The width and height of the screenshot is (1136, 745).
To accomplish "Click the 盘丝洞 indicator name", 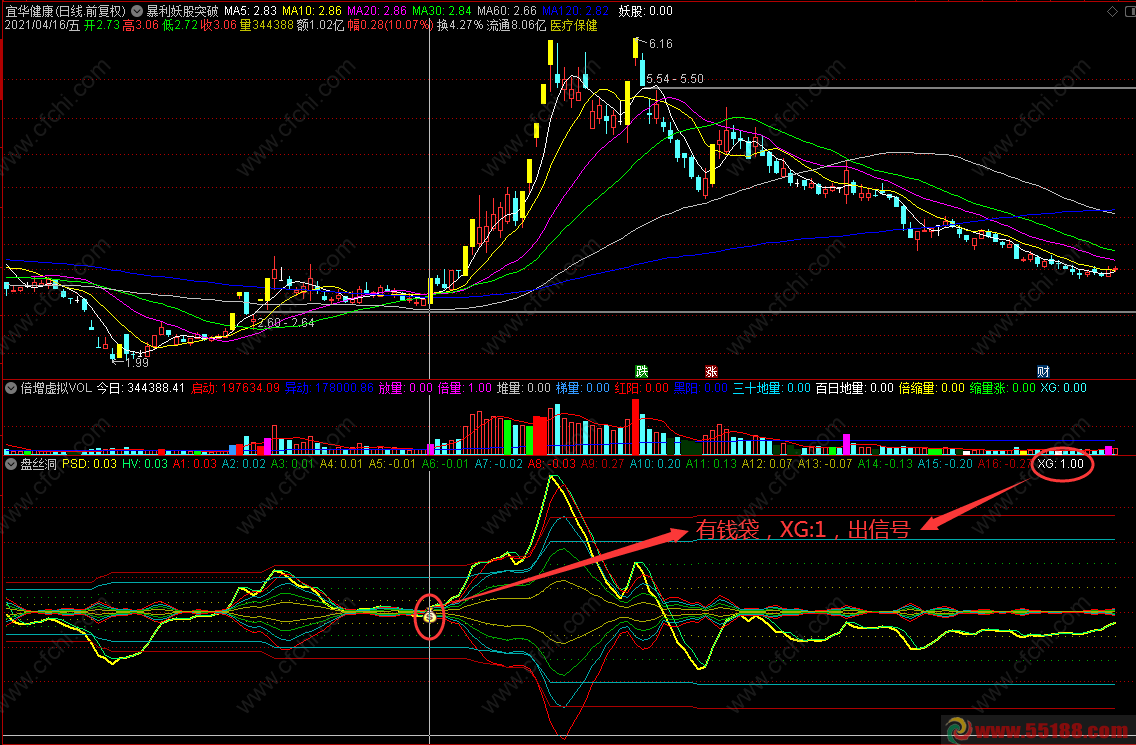I will click(x=38, y=464).
